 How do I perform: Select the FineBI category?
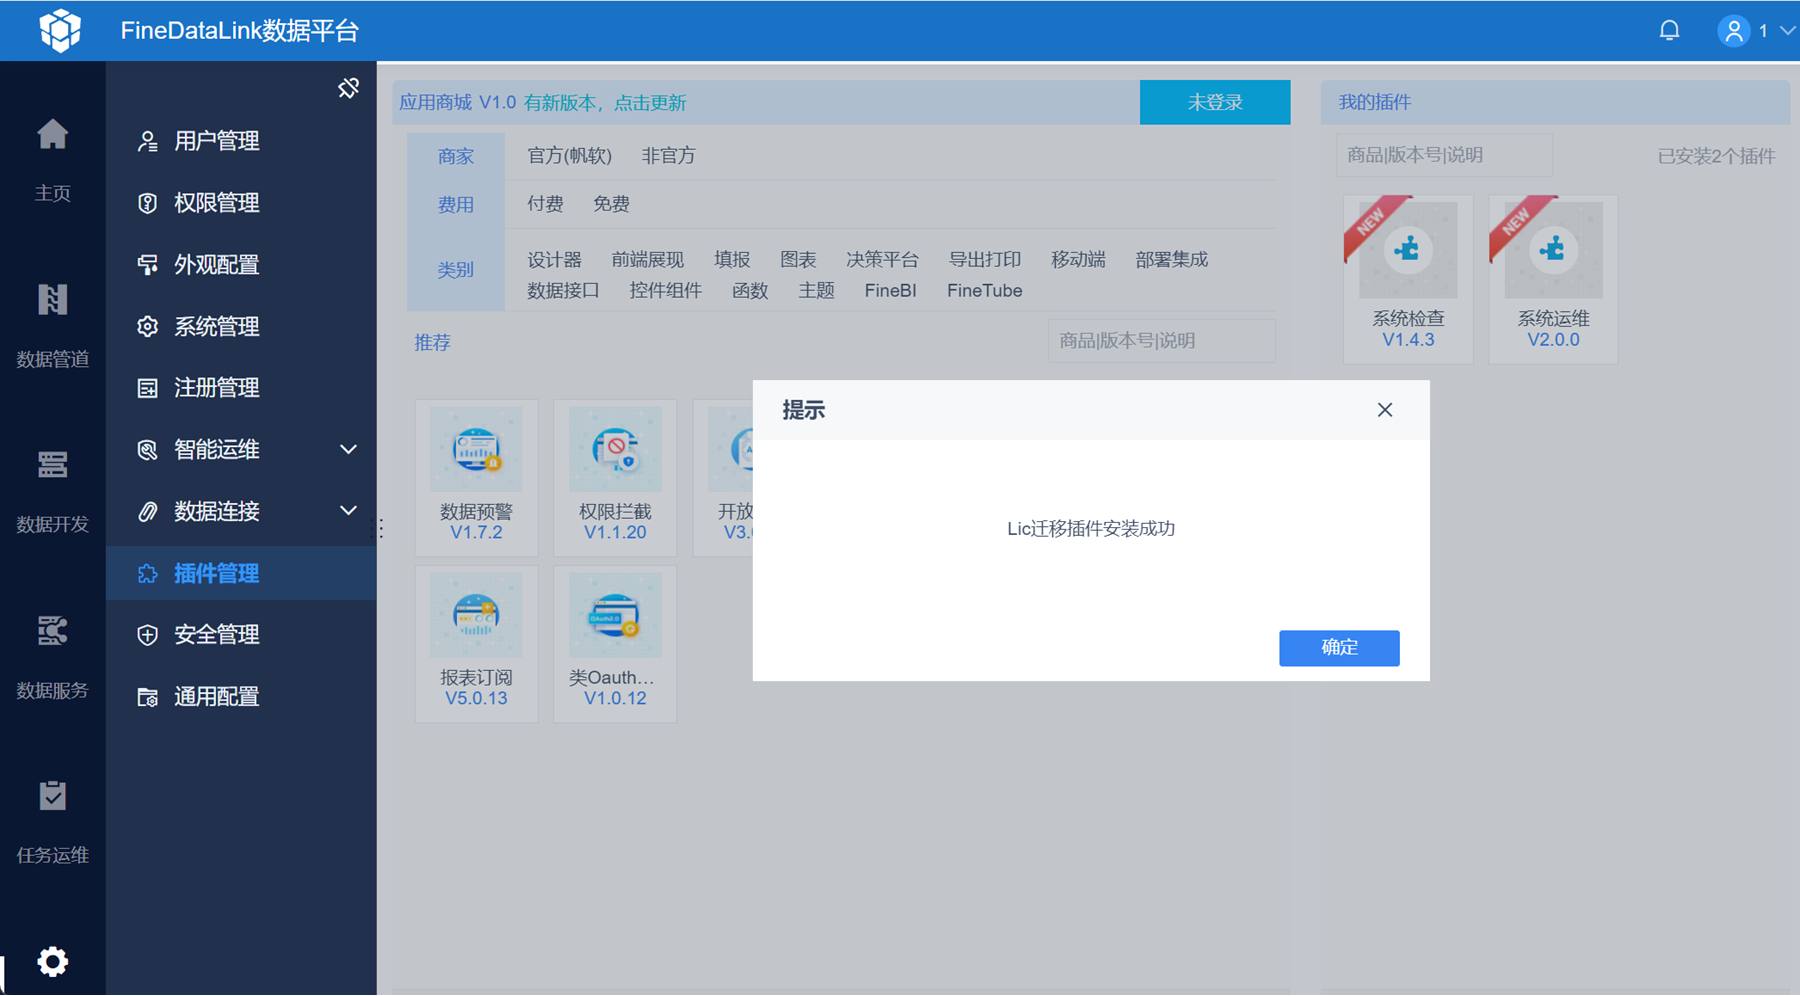pyautogui.click(x=890, y=291)
